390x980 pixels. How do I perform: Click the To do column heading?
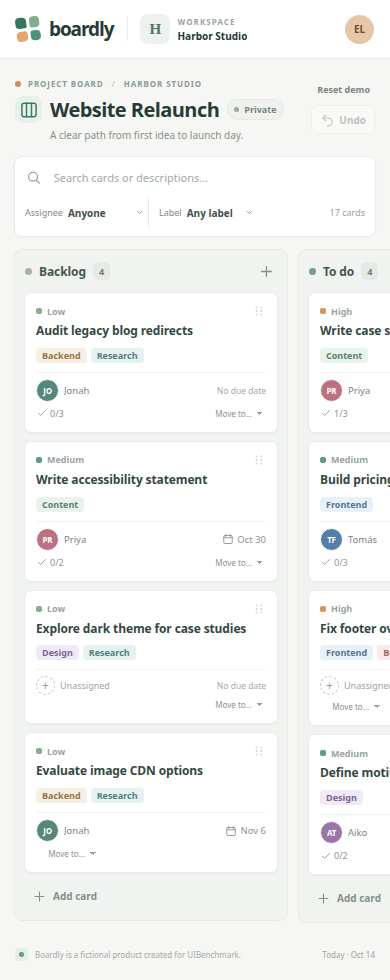tap(339, 271)
